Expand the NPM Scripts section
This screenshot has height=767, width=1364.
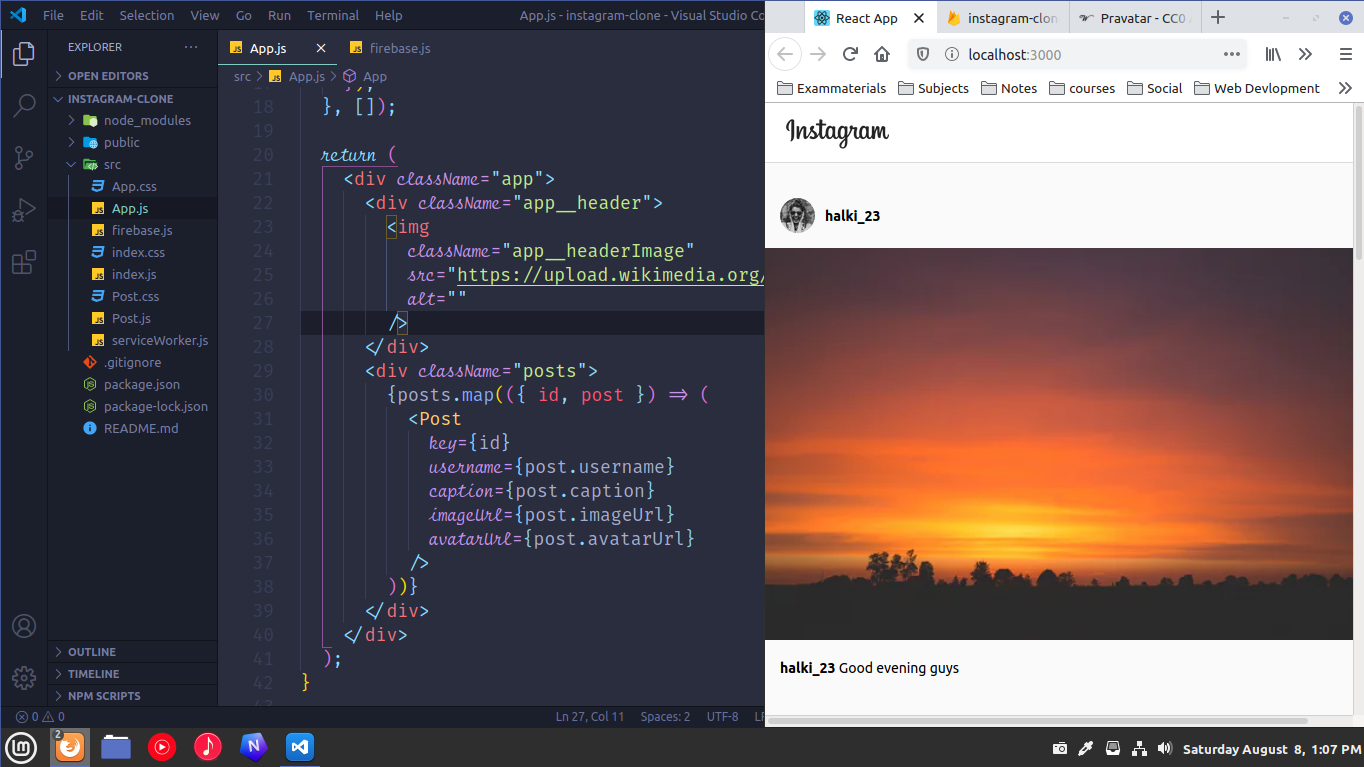[x=103, y=696]
